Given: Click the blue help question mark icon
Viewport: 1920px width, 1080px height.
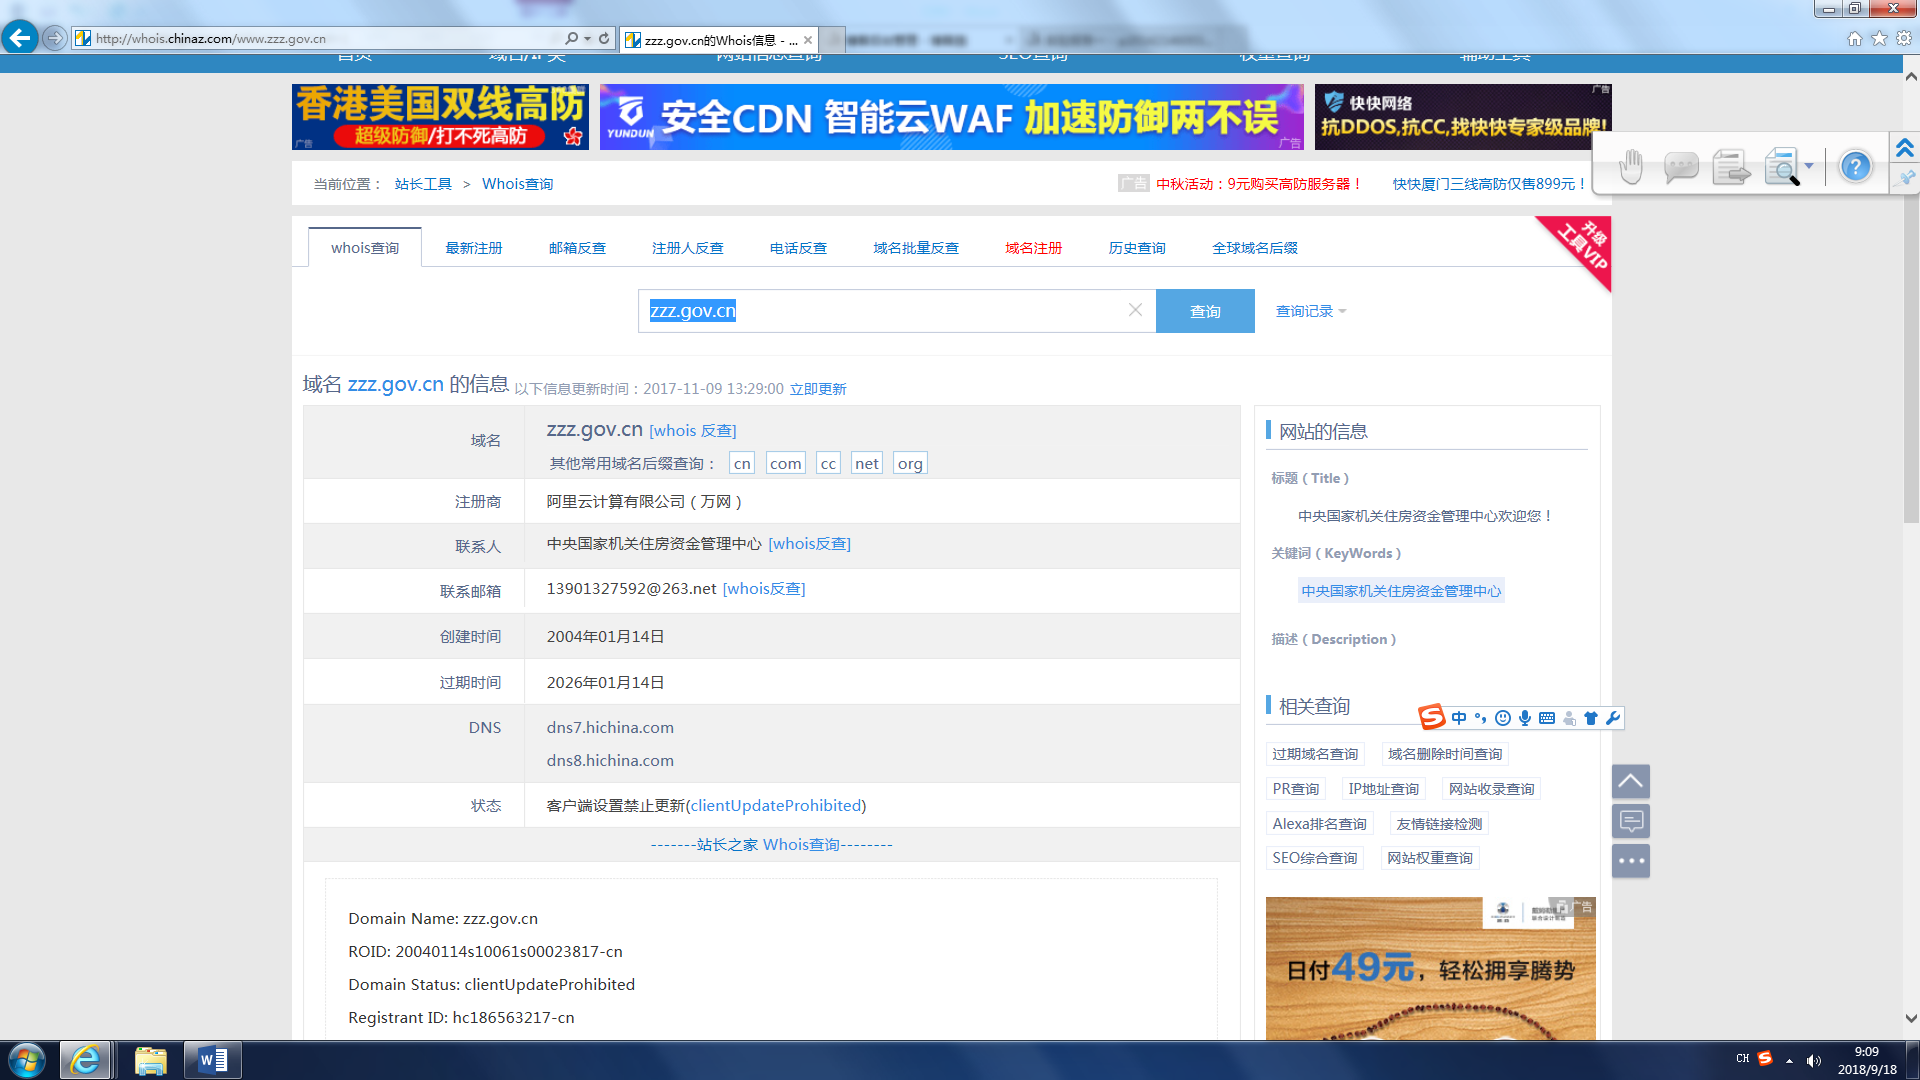Looking at the screenshot, I should pos(1855,167).
